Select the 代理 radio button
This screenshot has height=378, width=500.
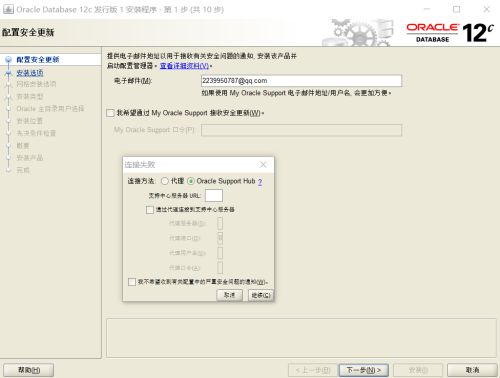coord(165,181)
